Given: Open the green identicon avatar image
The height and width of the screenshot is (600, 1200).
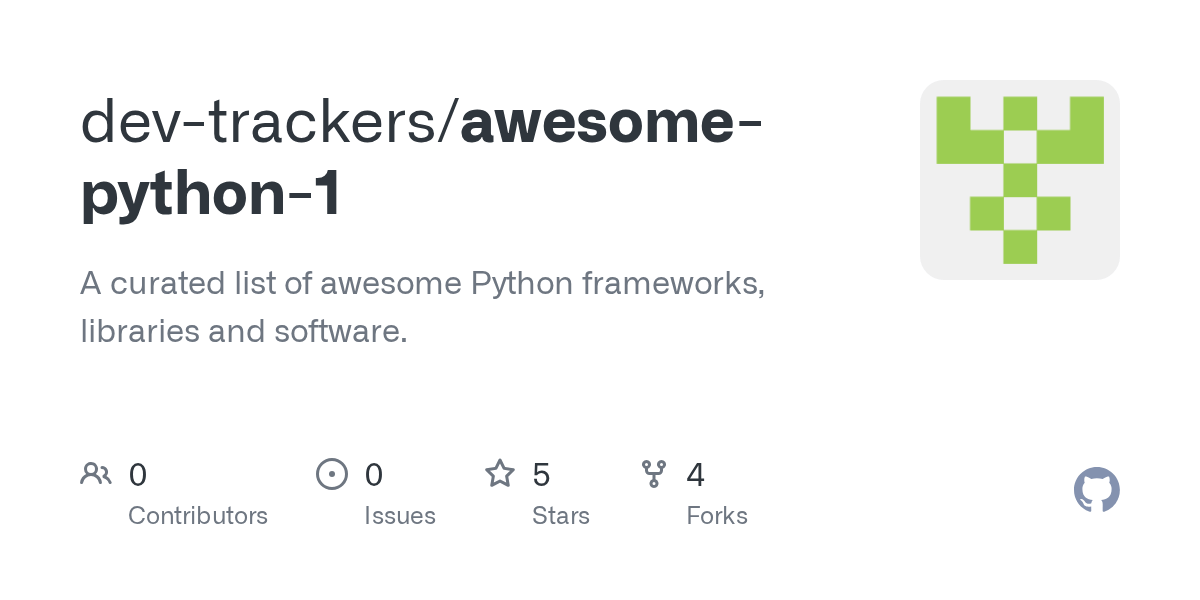Looking at the screenshot, I should point(1019,180).
